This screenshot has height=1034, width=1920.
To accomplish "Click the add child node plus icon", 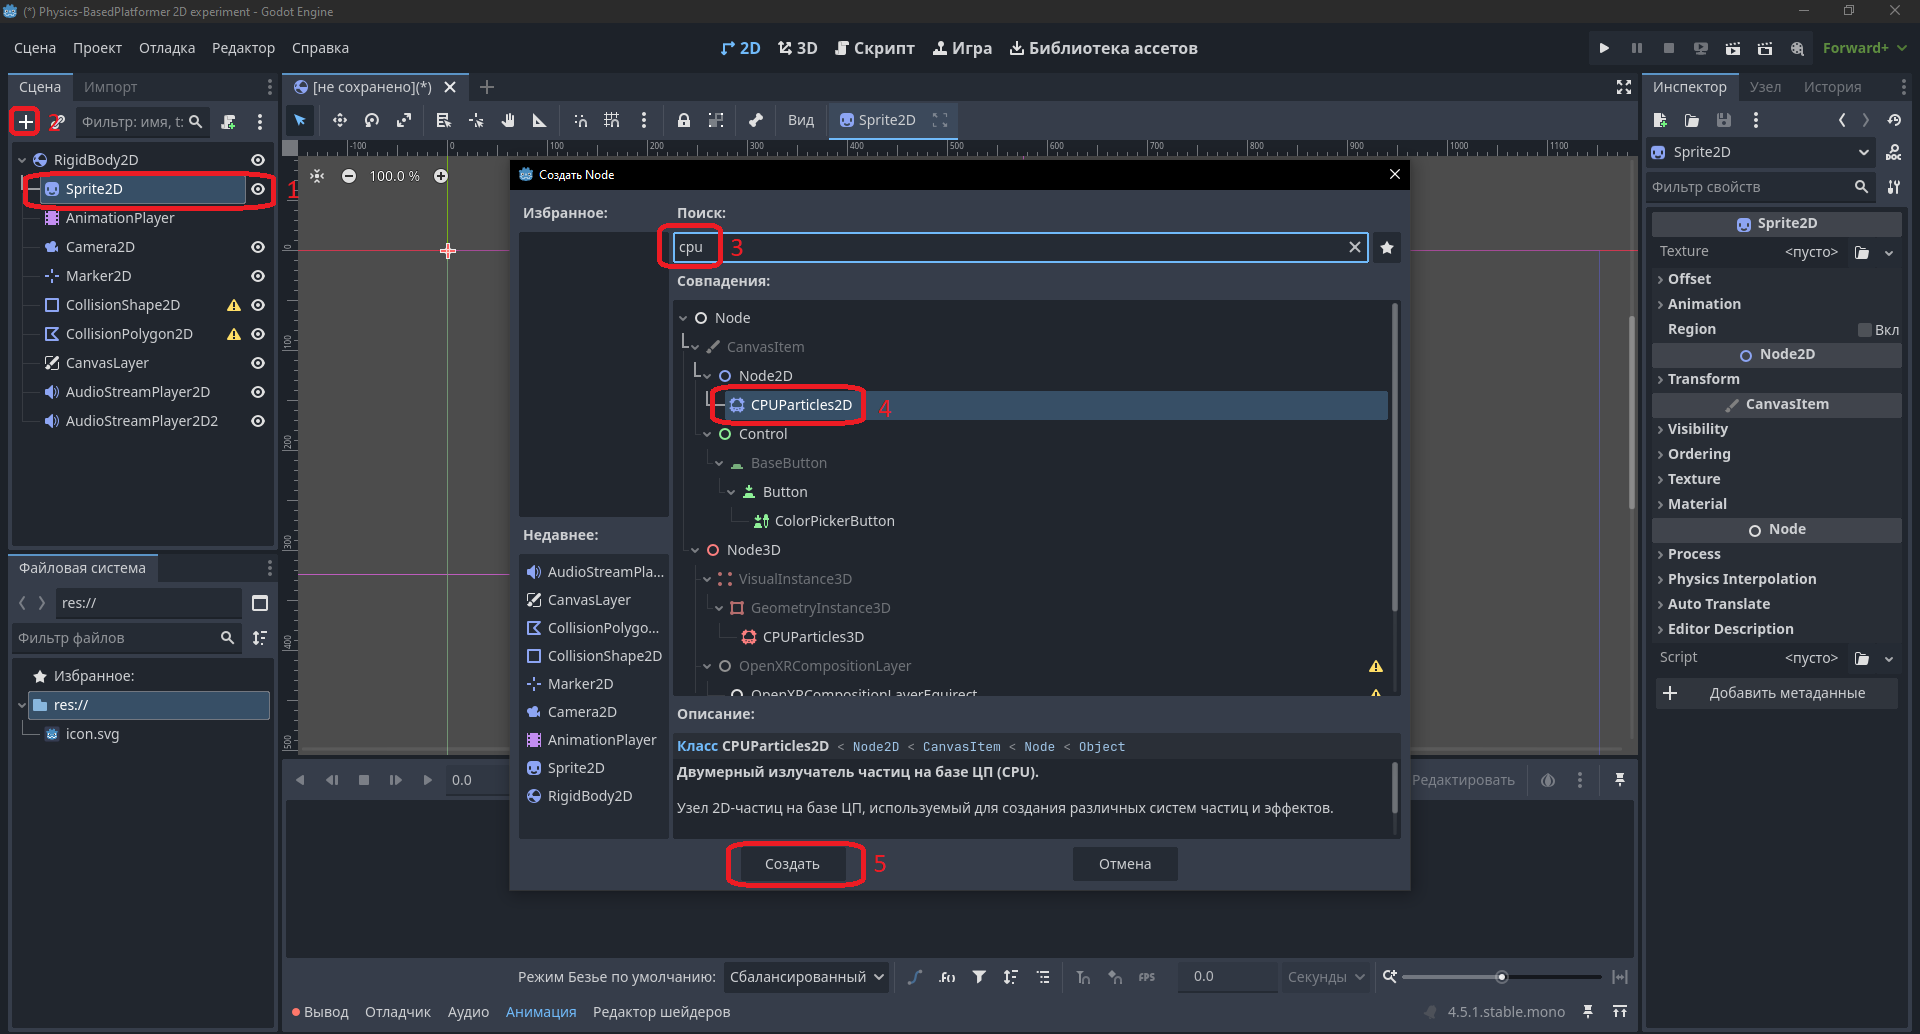I will (x=25, y=122).
